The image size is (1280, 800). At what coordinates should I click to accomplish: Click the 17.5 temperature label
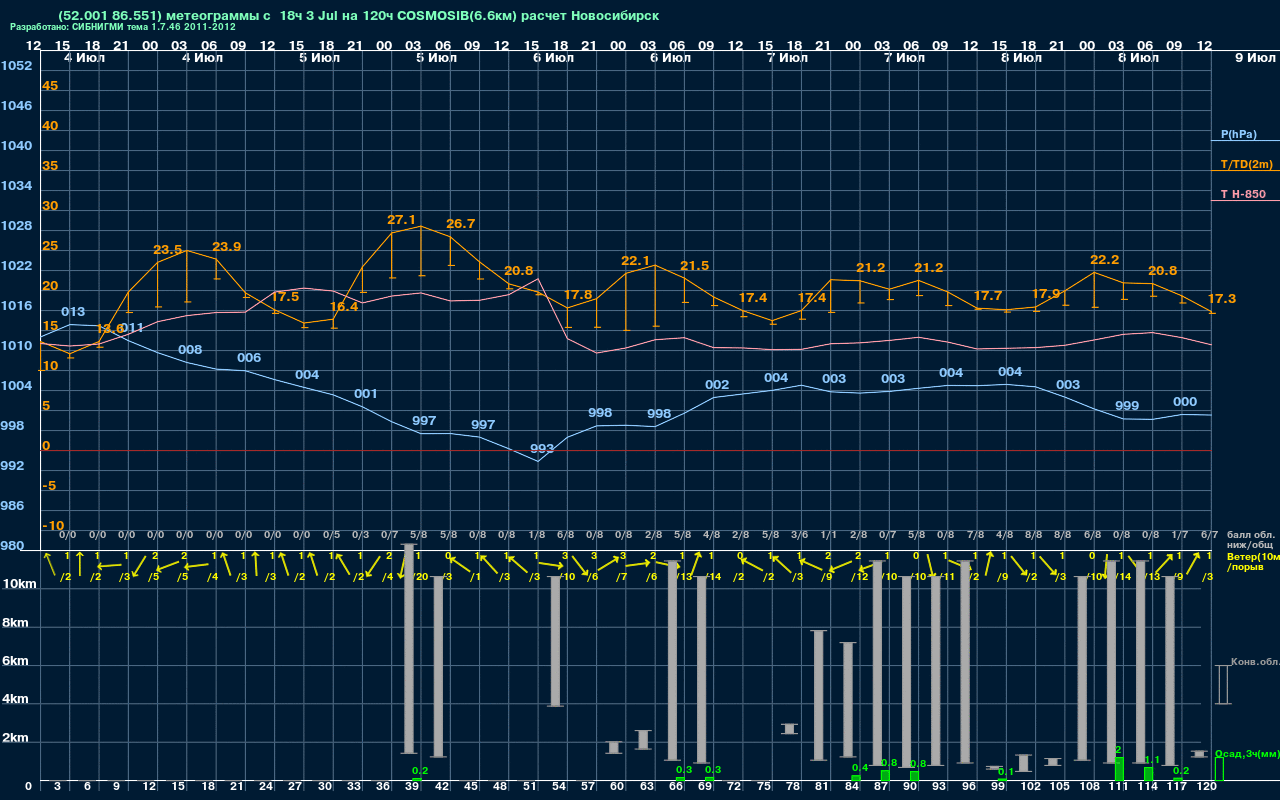[285, 297]
